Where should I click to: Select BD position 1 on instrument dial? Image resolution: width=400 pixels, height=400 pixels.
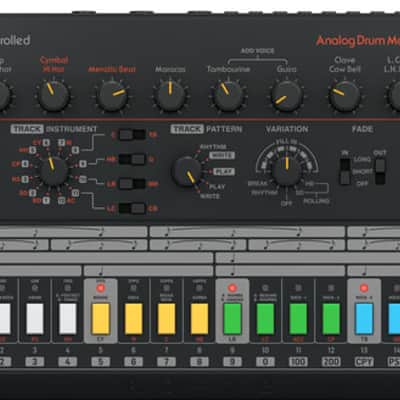[x=46, y=201]
